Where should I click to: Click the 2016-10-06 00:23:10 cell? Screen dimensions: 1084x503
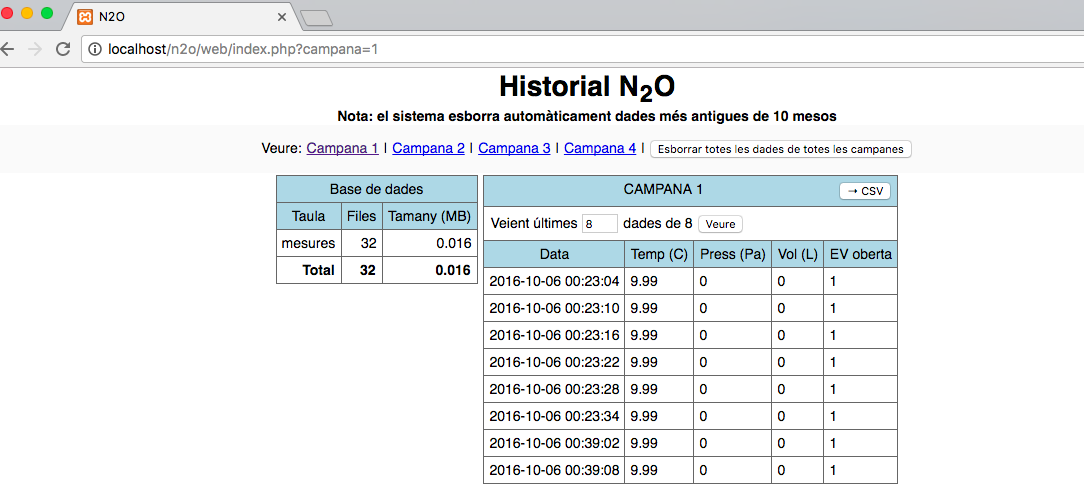(x=554, y=308)
